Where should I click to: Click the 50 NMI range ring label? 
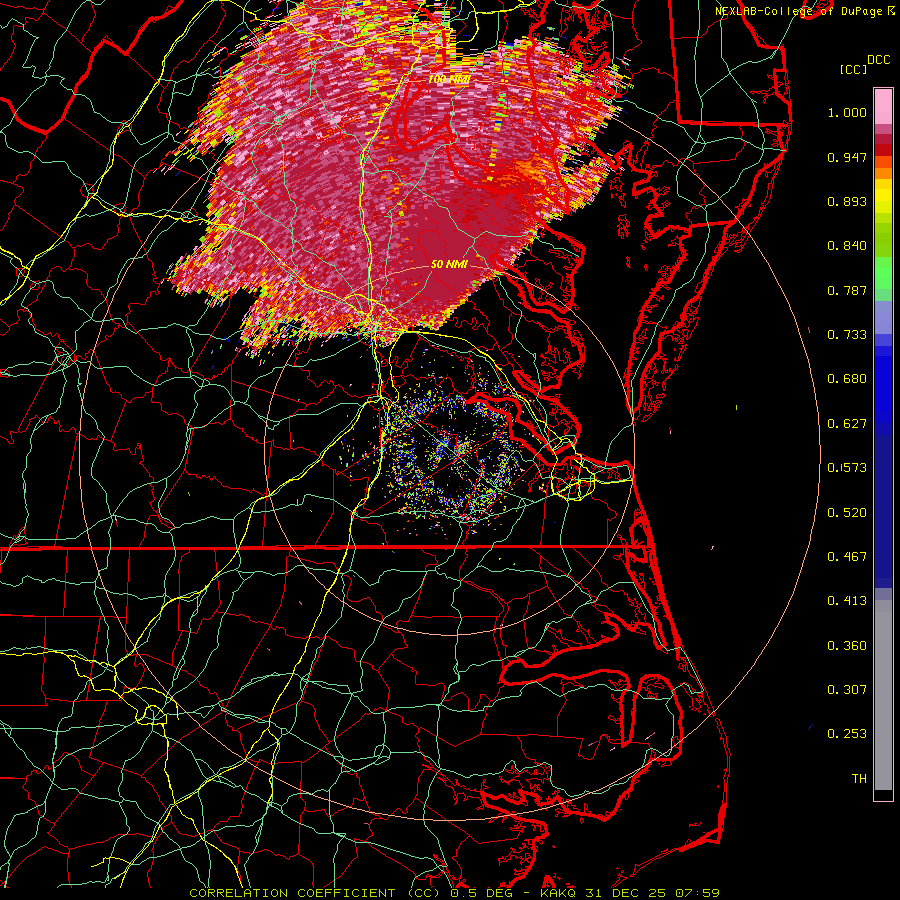tap(449, 265)
